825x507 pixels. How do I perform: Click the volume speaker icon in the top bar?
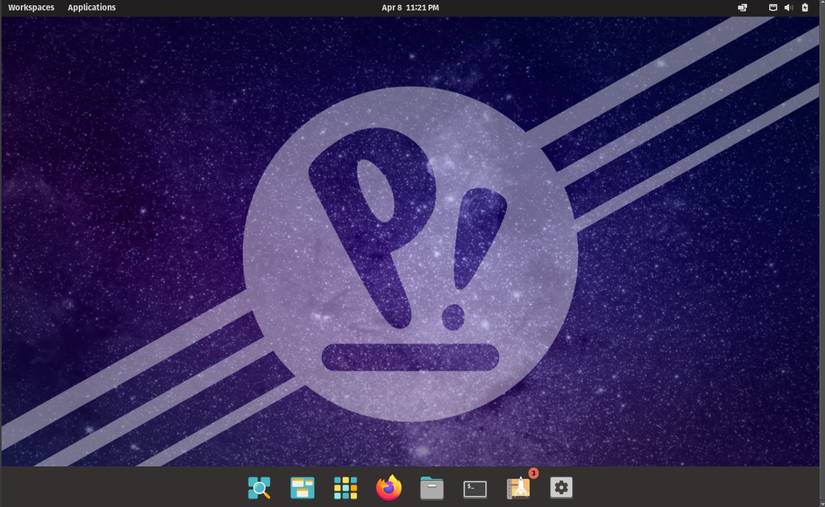[788, 7]
